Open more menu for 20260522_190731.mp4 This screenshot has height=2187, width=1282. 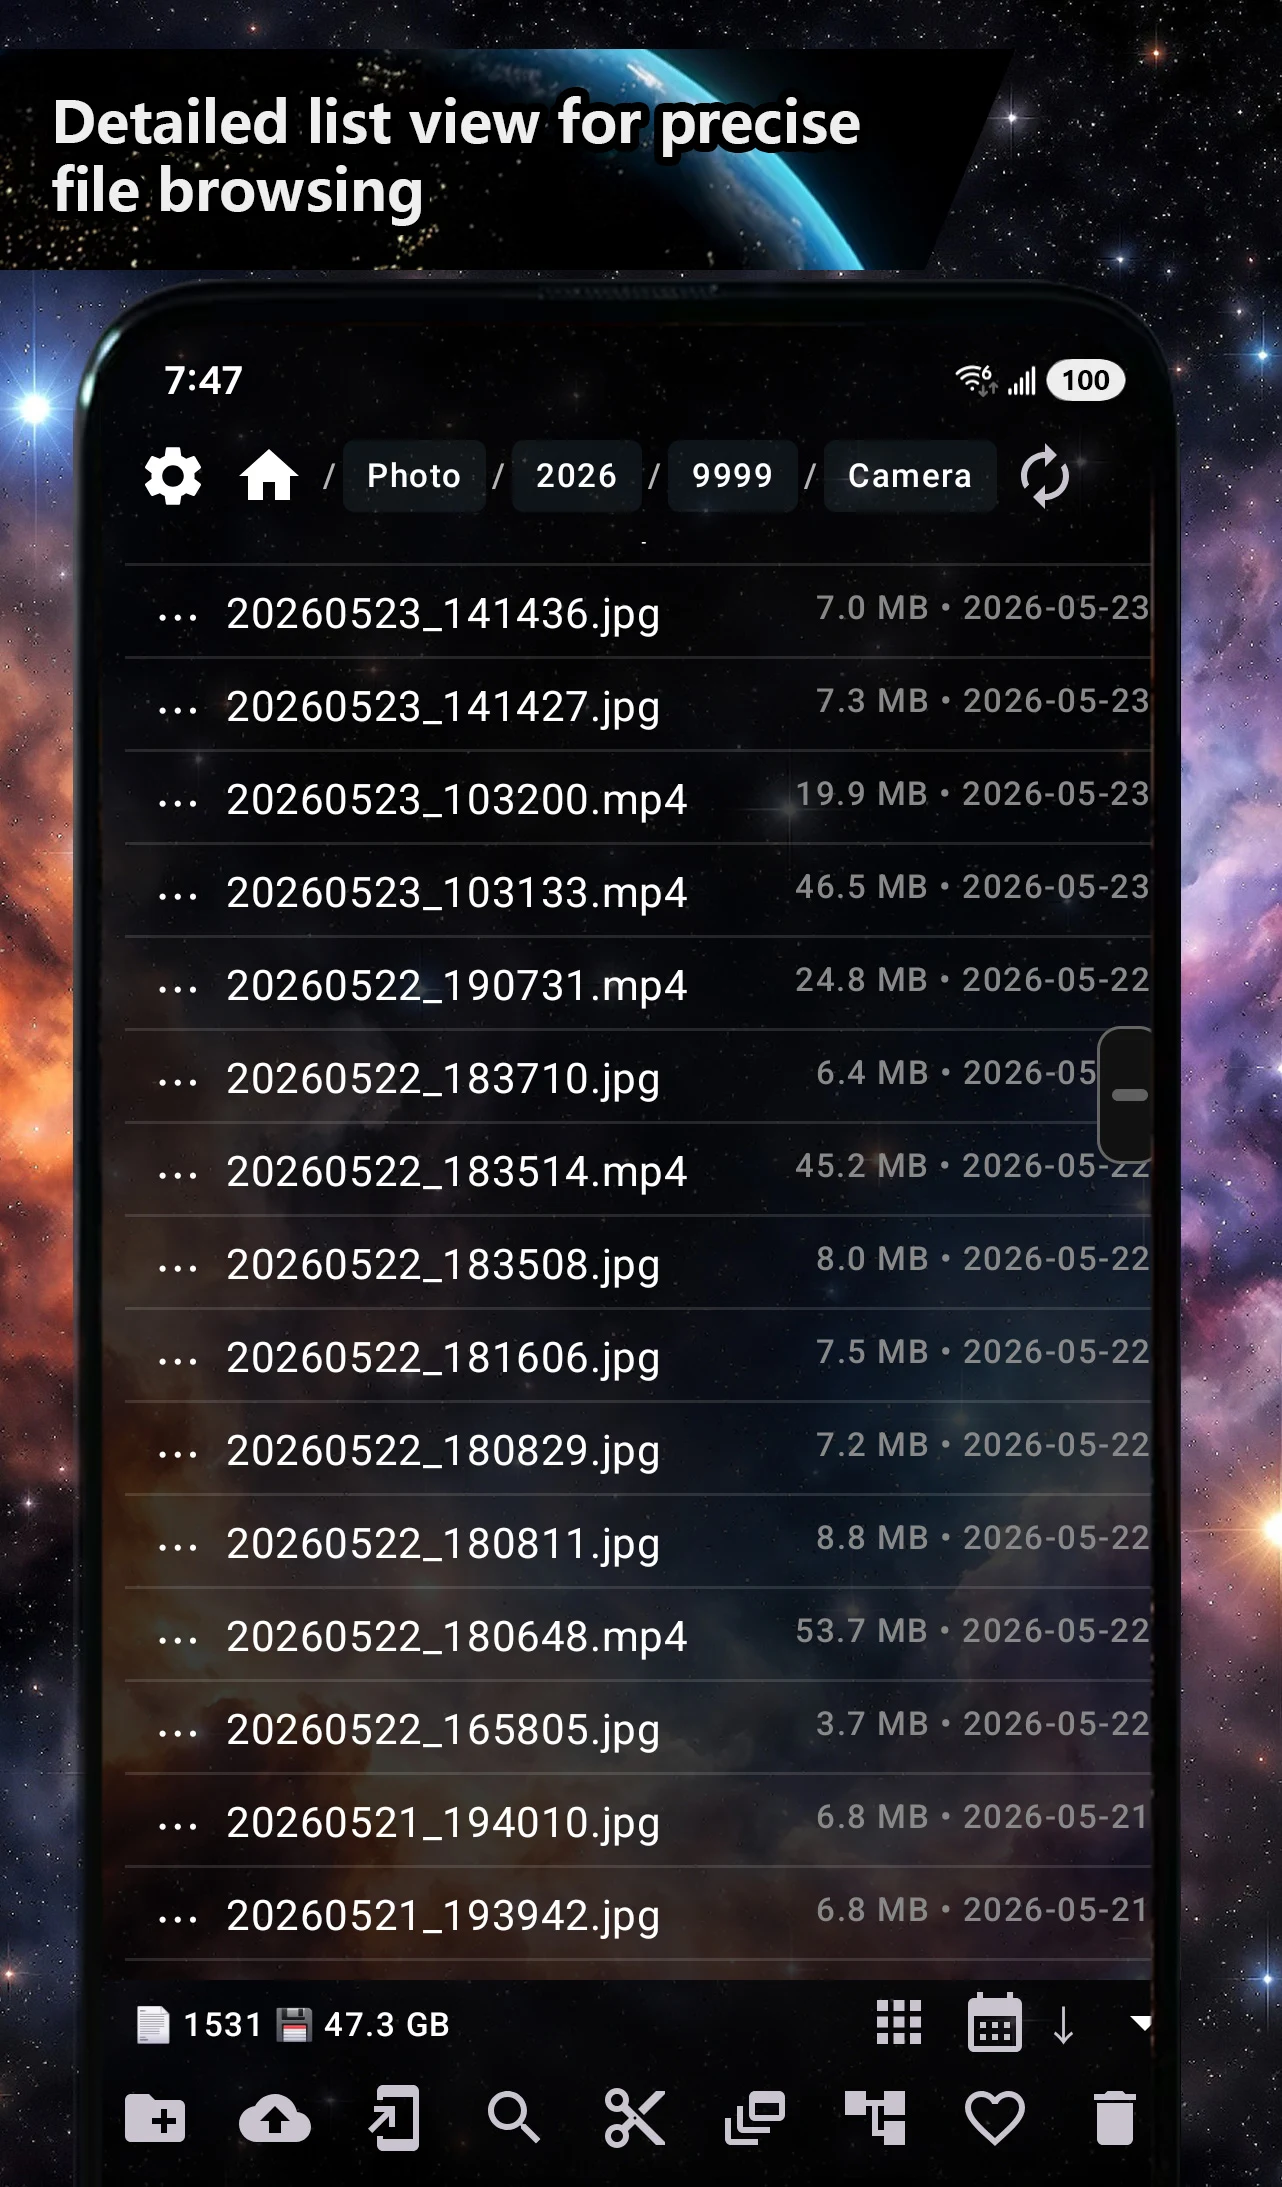click(178, 989)
